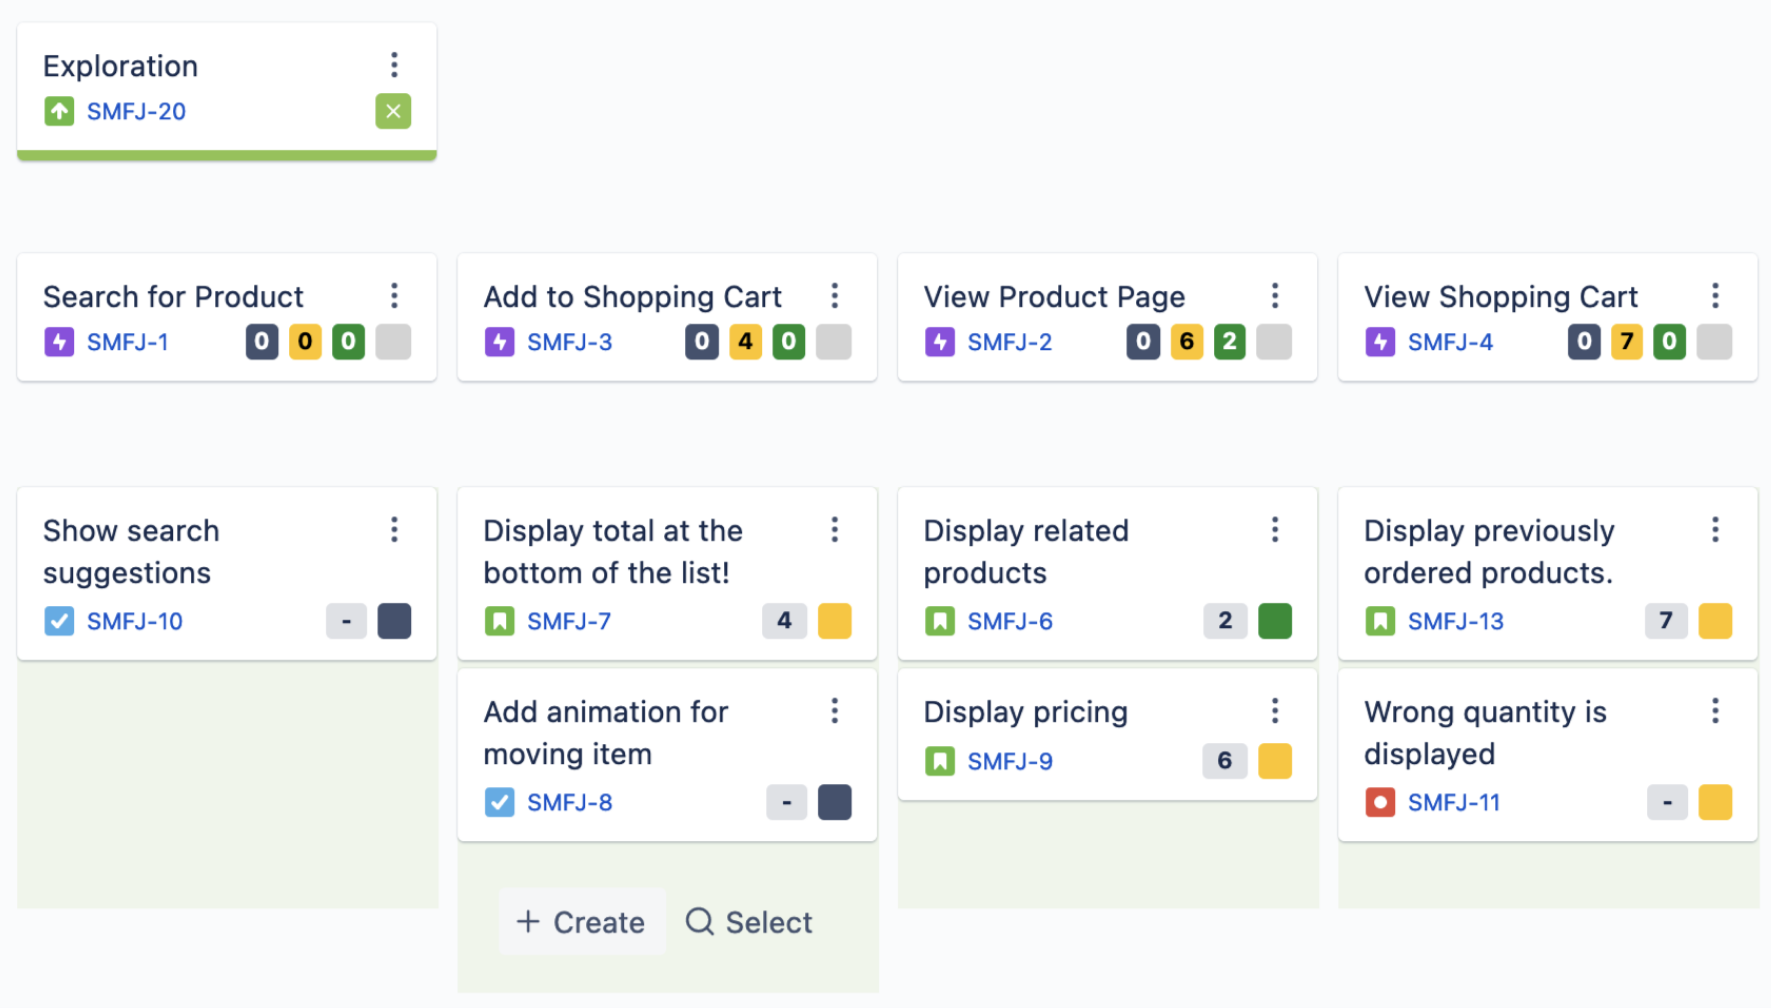1771x1008 pixels.
Task: Open the Search for Product card menu
Action: (x=394, y=296)
